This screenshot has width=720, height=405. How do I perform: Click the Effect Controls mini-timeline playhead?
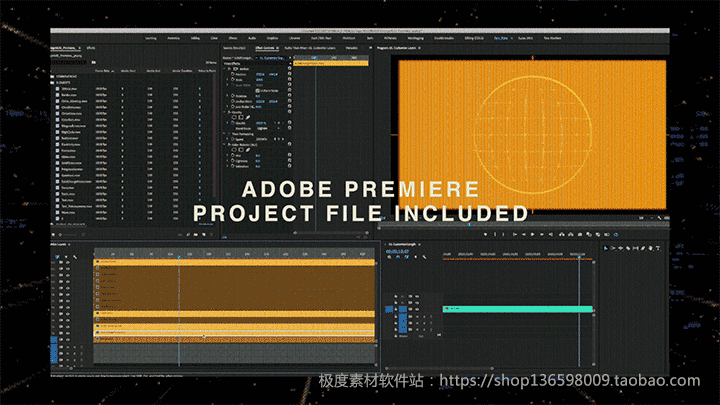[315, 58]
